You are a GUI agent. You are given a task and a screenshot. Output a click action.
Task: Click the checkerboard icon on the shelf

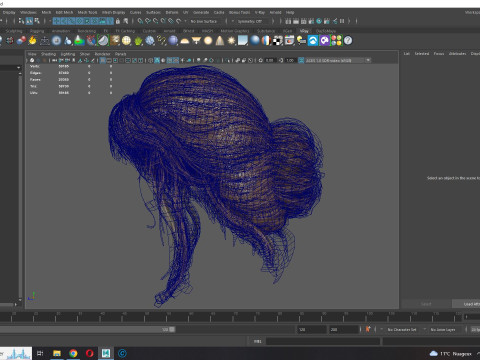pos(278,41)
